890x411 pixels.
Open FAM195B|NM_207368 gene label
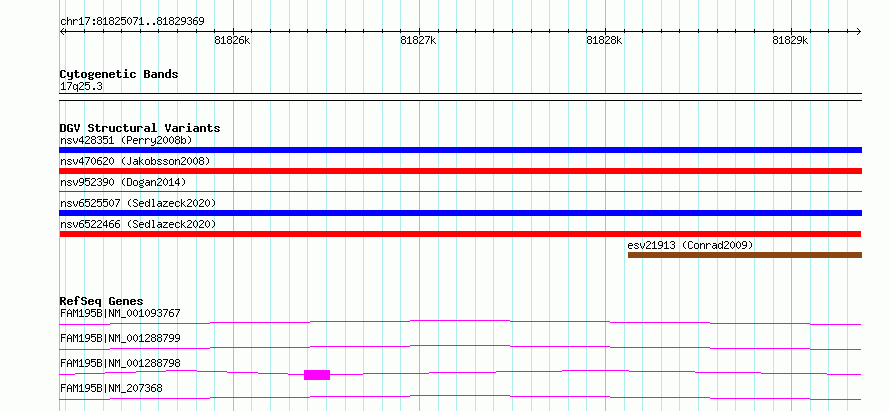(111, 388)
